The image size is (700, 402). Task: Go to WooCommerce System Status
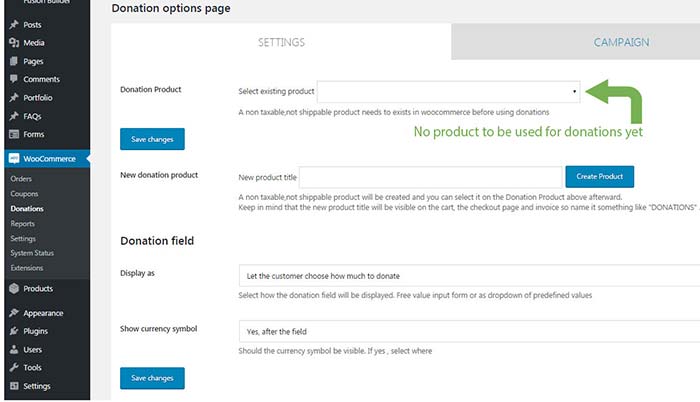(33, 254)
